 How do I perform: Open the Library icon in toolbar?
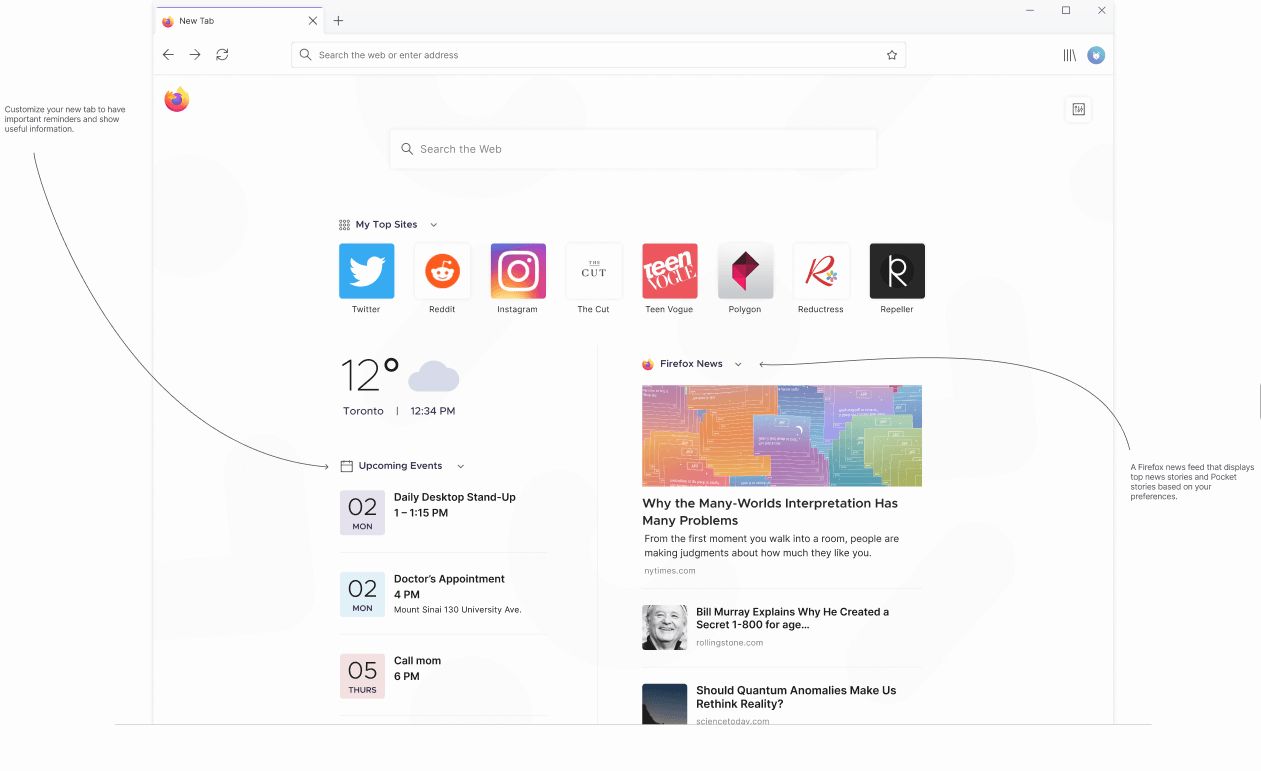tap(1069, 55)
